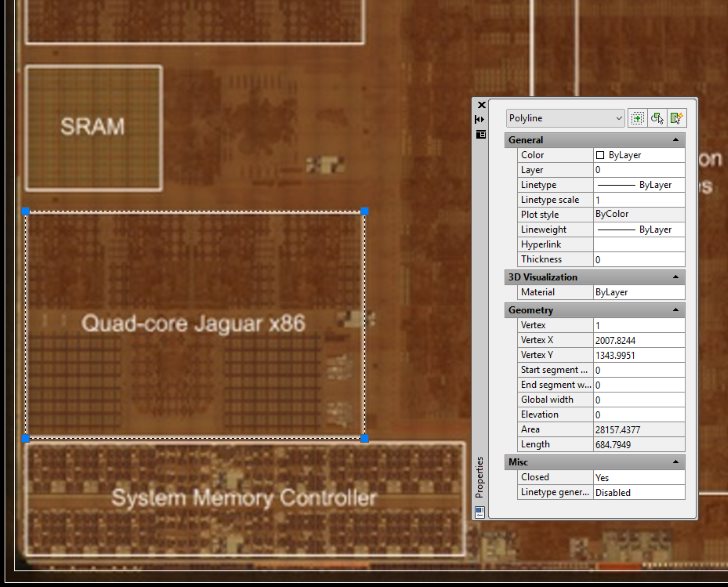Open the Lineweight ByLayer value
The height and width of the screenshot is (587, 728).
(x=639, y=229)
